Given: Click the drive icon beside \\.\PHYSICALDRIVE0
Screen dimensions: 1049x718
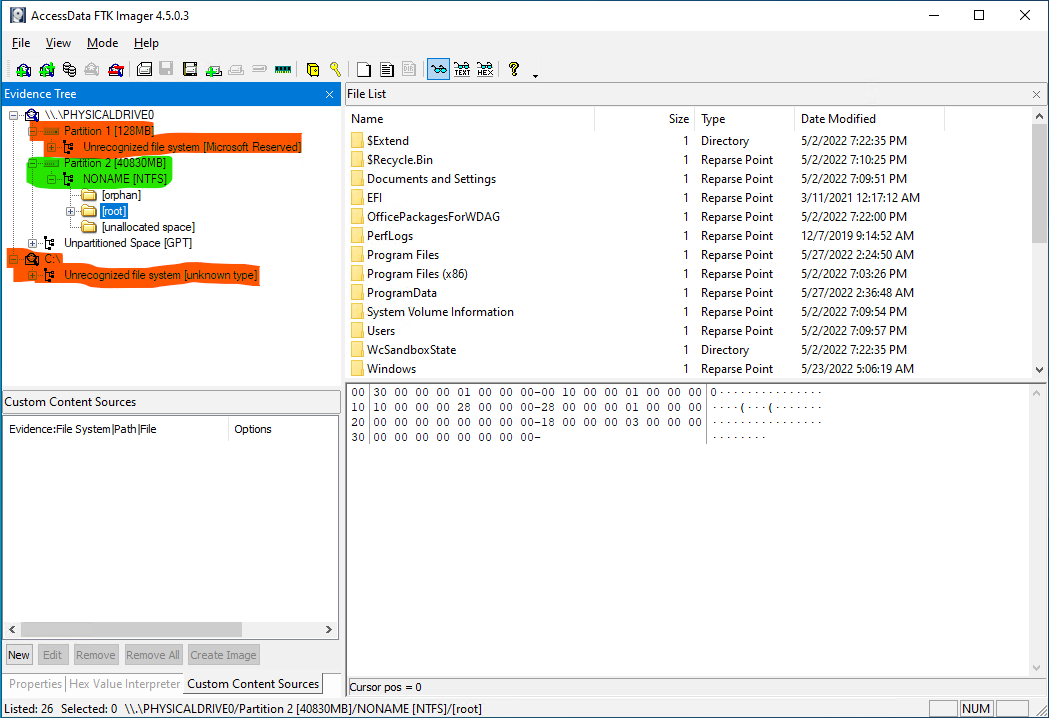Looking at the screenshot, I should point(32,115).
